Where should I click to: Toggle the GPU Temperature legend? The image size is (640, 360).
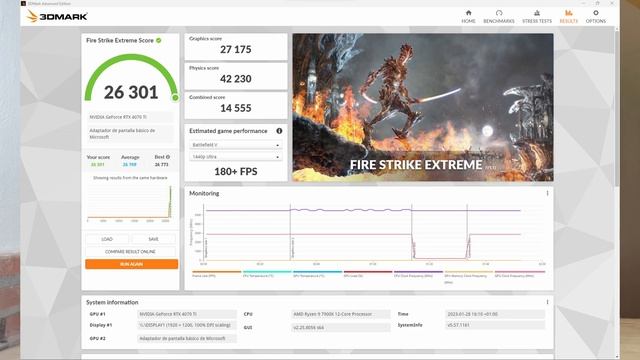click(317, 274)
